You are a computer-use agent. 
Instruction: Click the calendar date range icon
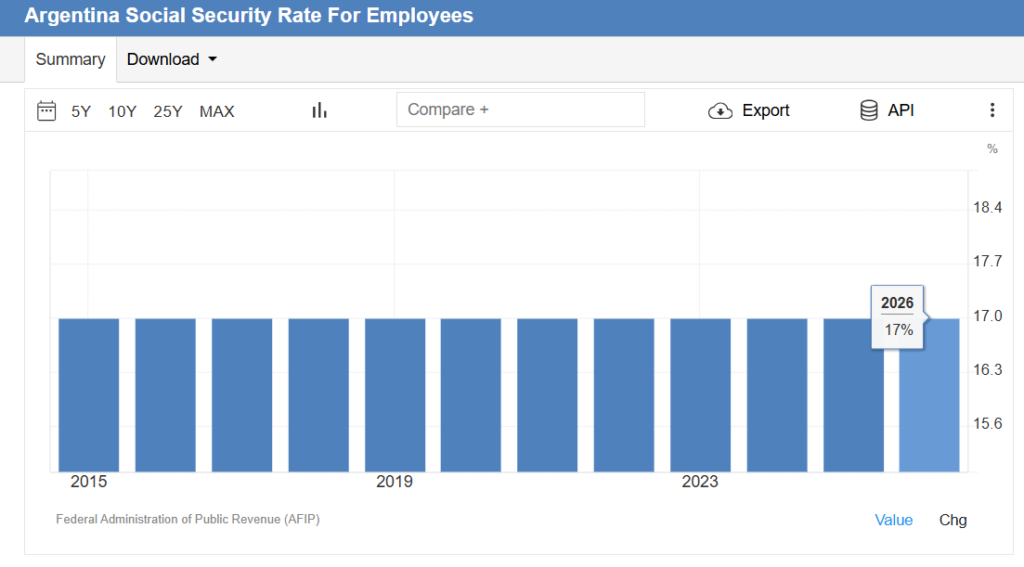coord(46,111)
